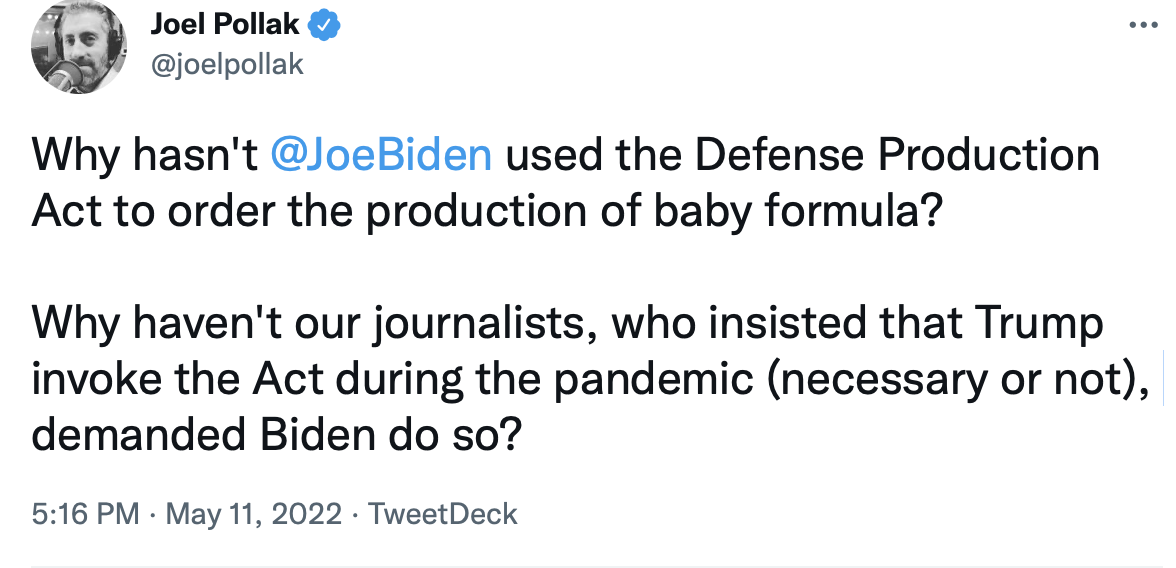
Task: Click the May 11, 2022 date
Action: 254,514
